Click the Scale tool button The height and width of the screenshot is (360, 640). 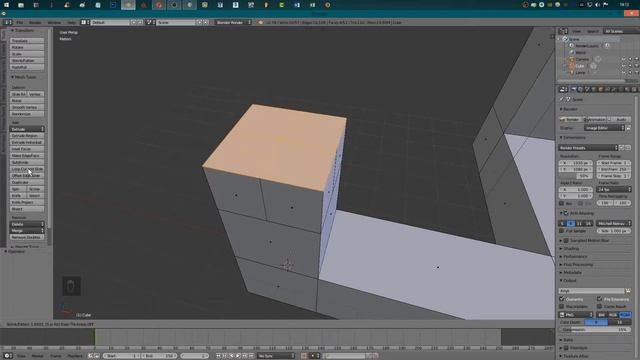pyautogui.click(x=27, y=54)
